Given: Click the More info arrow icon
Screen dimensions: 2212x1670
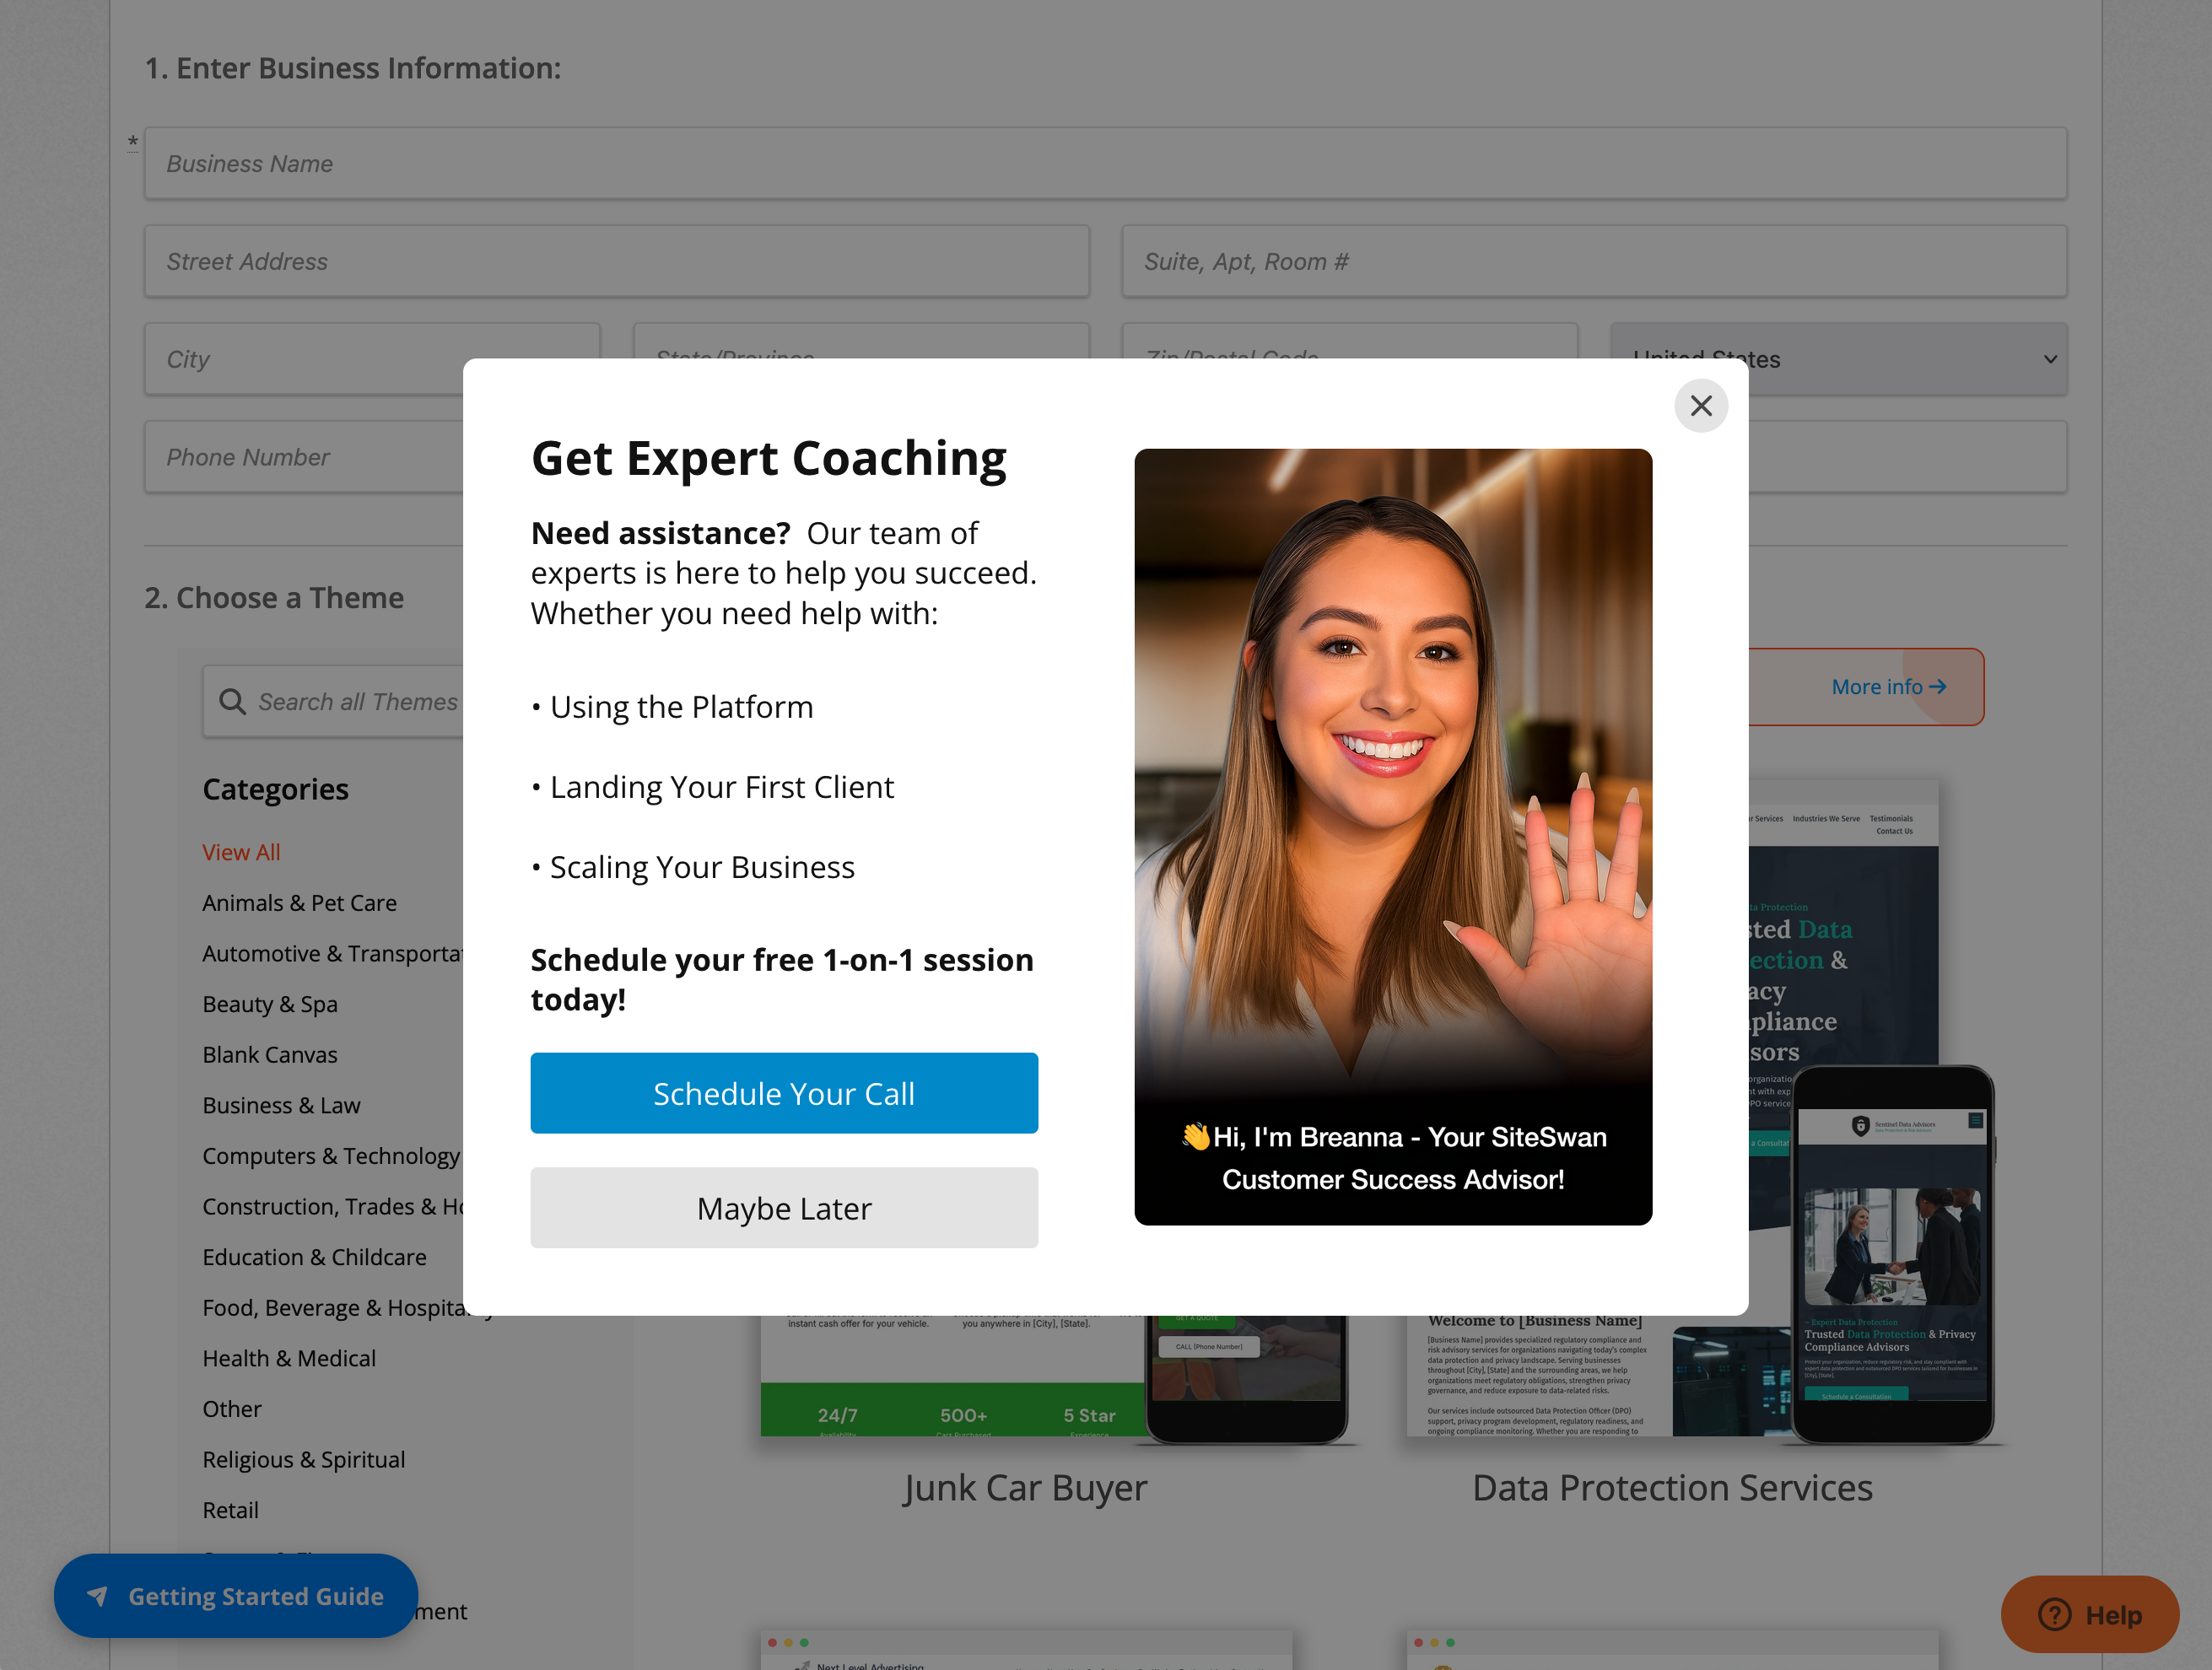Looking at the screenshot, I should (1937, 687).
